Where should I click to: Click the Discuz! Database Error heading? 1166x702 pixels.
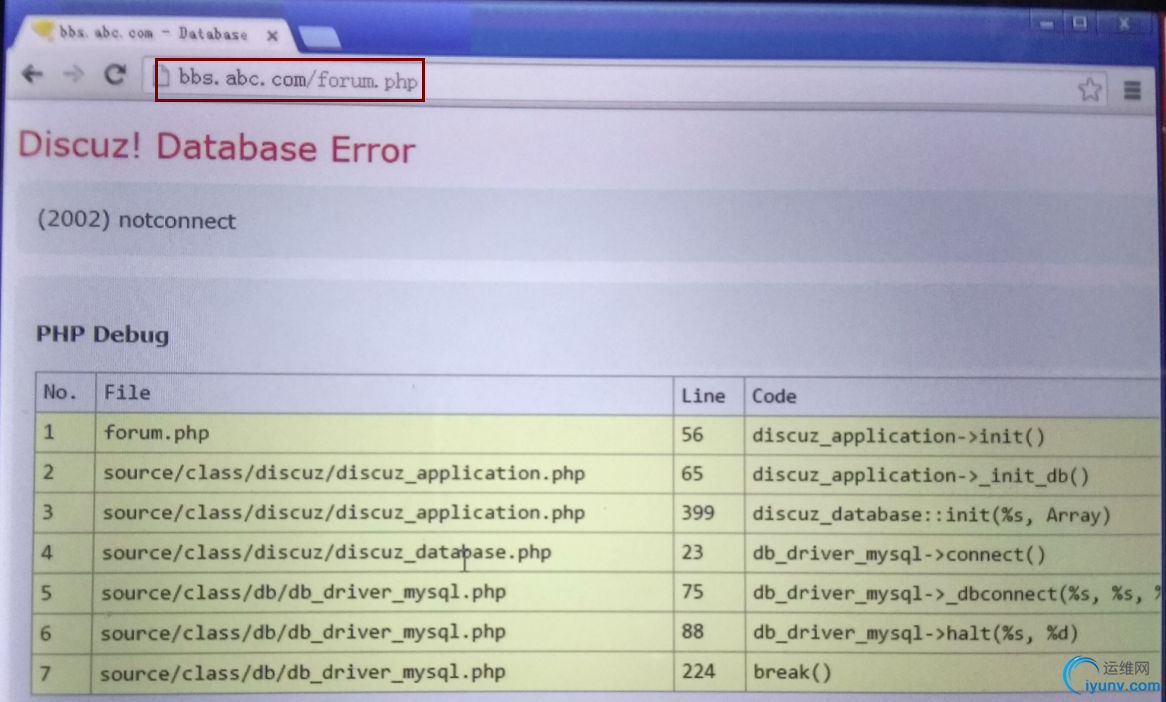[x=216, y=146]
